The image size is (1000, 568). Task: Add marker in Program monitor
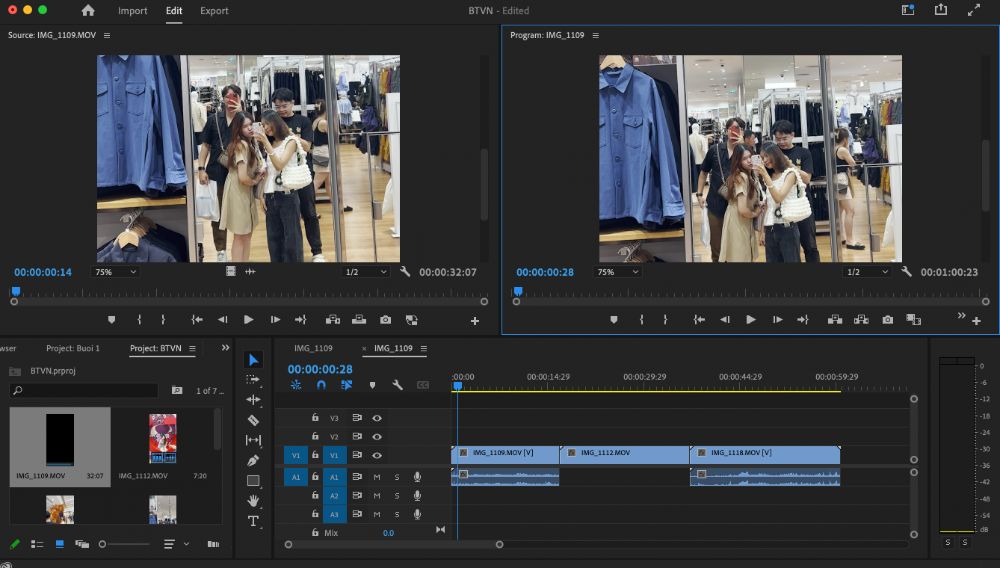click(614, 320)
